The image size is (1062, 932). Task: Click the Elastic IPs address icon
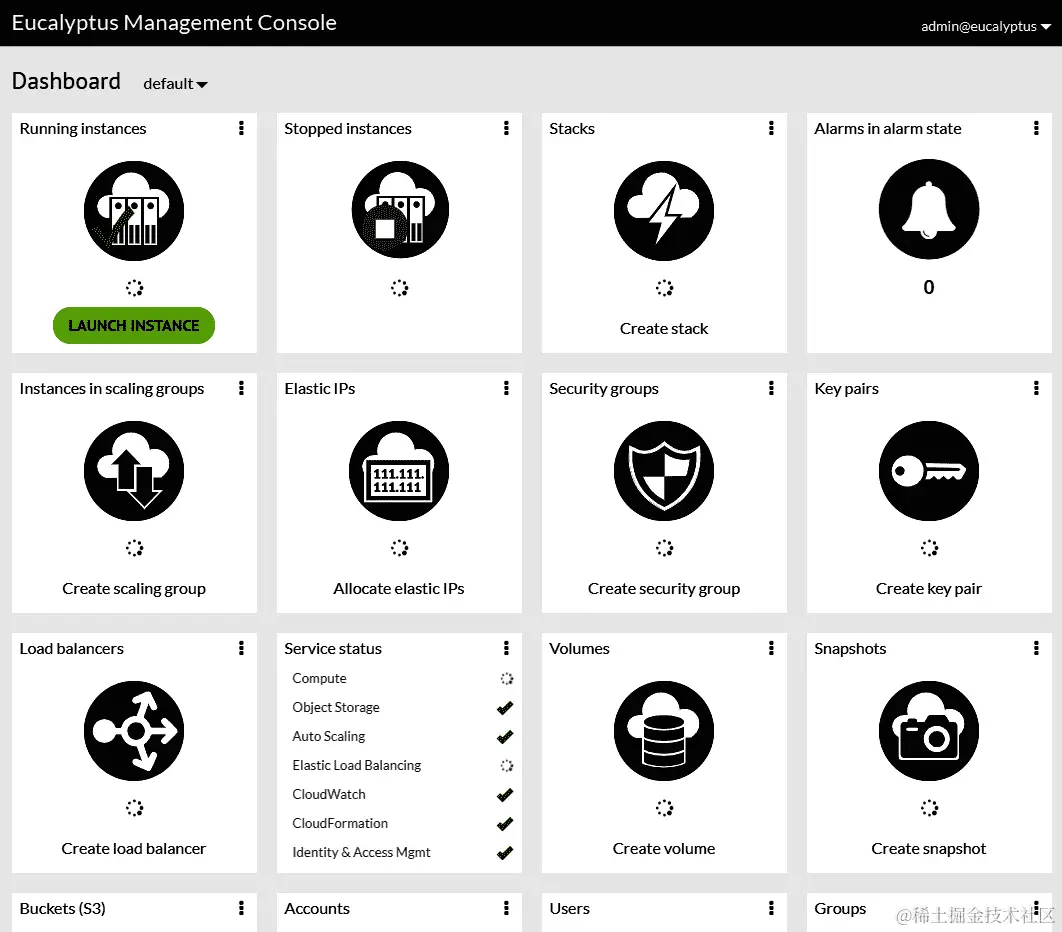pyautogui.click(x=399, y=471)
